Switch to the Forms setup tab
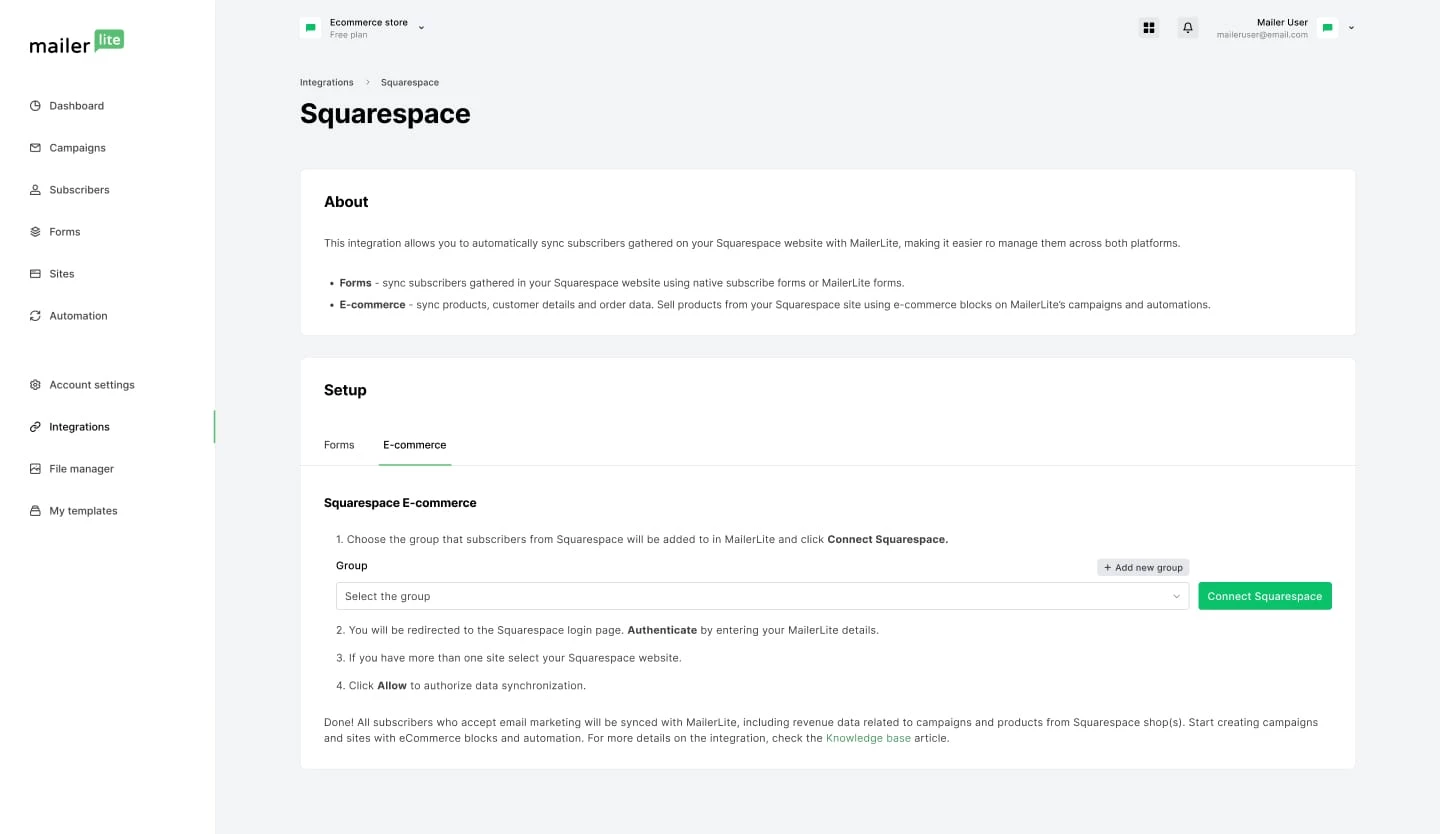The image size is (1440, 834). click(339, 445)
